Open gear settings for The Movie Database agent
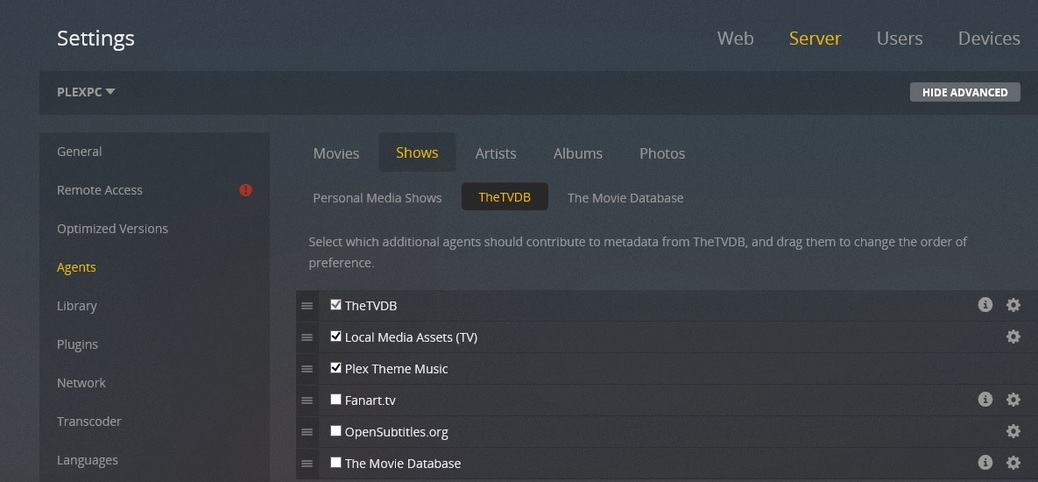Viewport: 1038px width, 482px height. [x=1013, y=463]
